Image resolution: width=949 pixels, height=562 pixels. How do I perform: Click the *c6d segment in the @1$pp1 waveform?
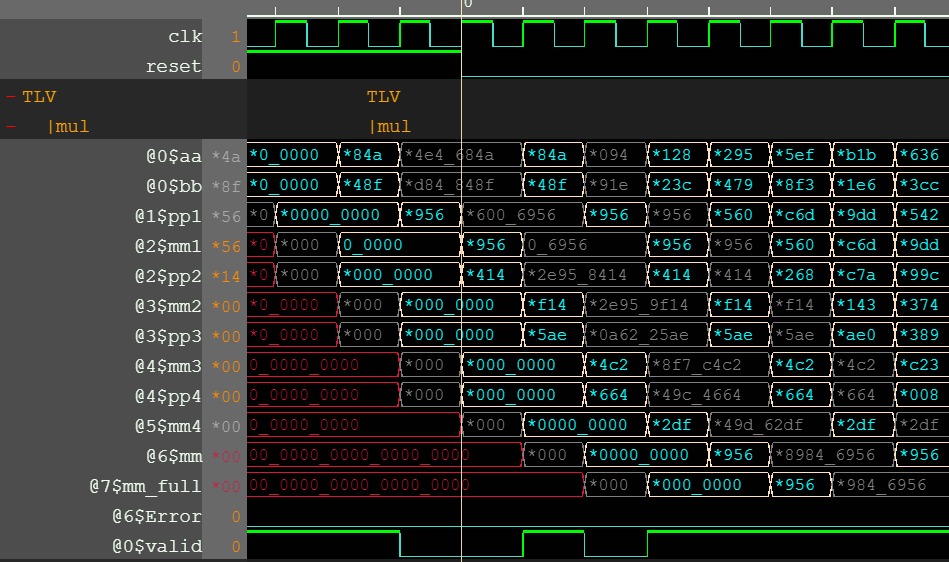point(801,215)
